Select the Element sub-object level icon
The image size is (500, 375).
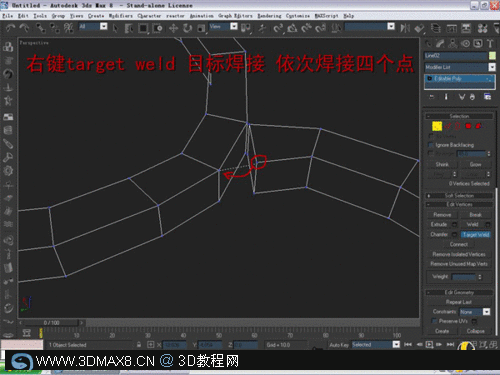479,126
